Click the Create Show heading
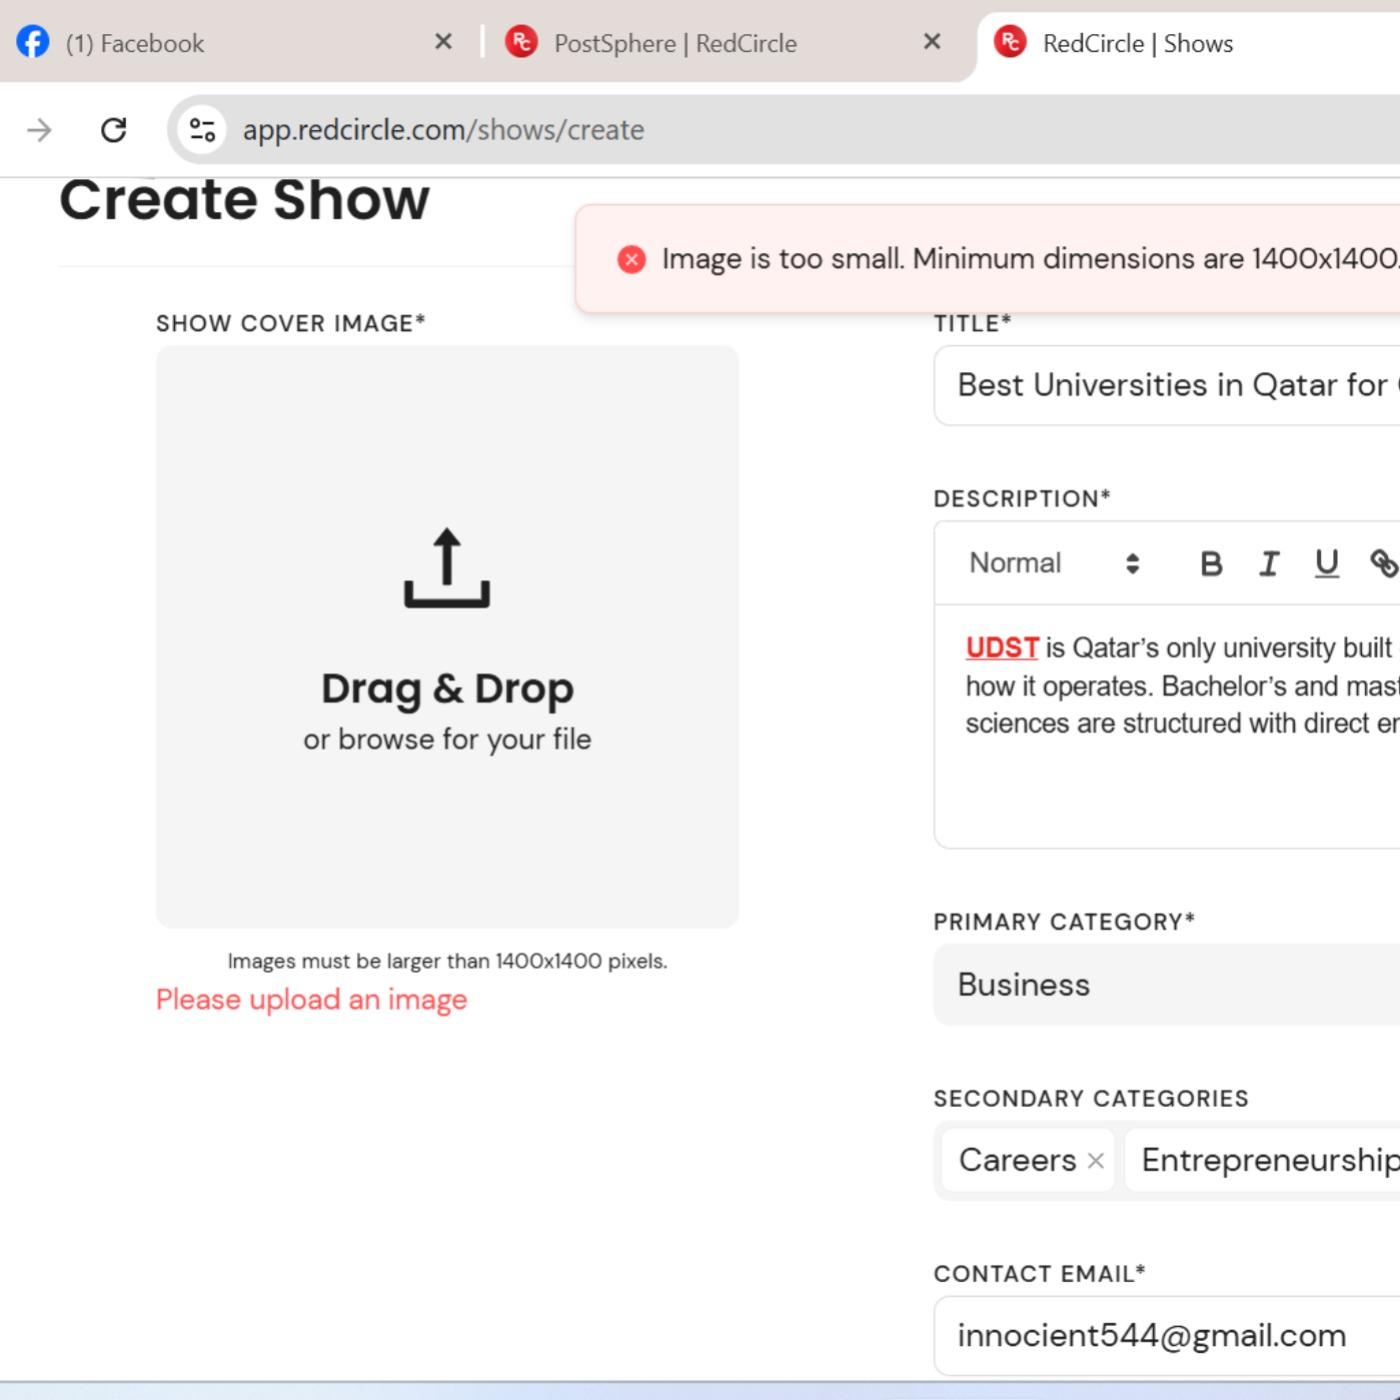Image resolution: width=1400 pixels, height=1400 pixels. (245, 200)
